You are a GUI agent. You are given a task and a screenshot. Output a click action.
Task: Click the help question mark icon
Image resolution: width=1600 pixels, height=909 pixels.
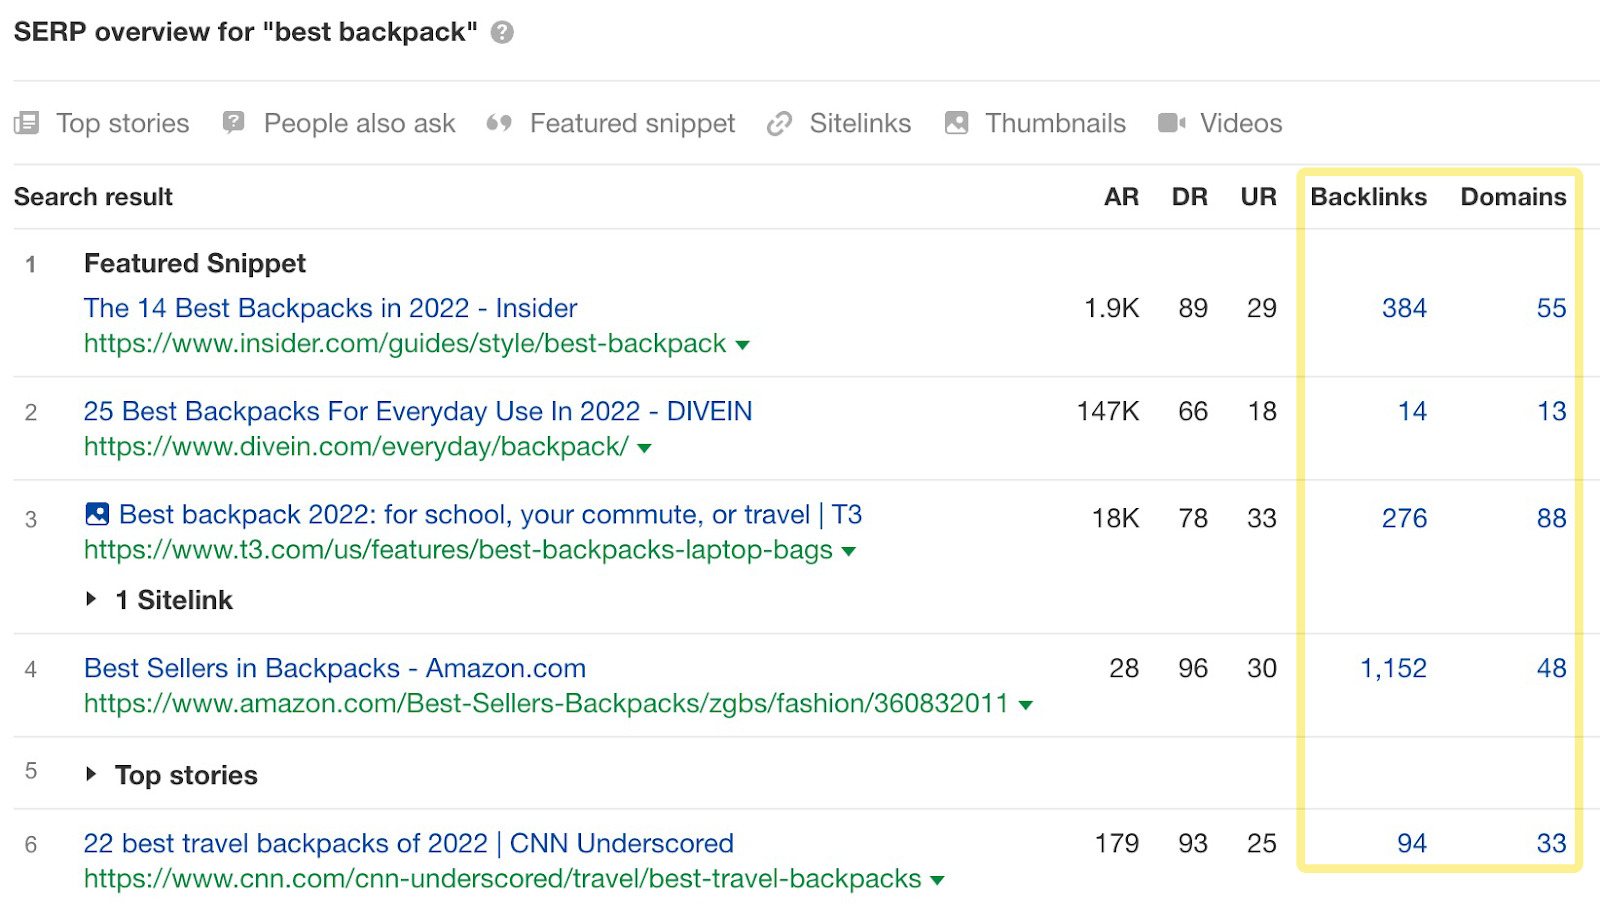pyautogui.click(x=502, y=32)
